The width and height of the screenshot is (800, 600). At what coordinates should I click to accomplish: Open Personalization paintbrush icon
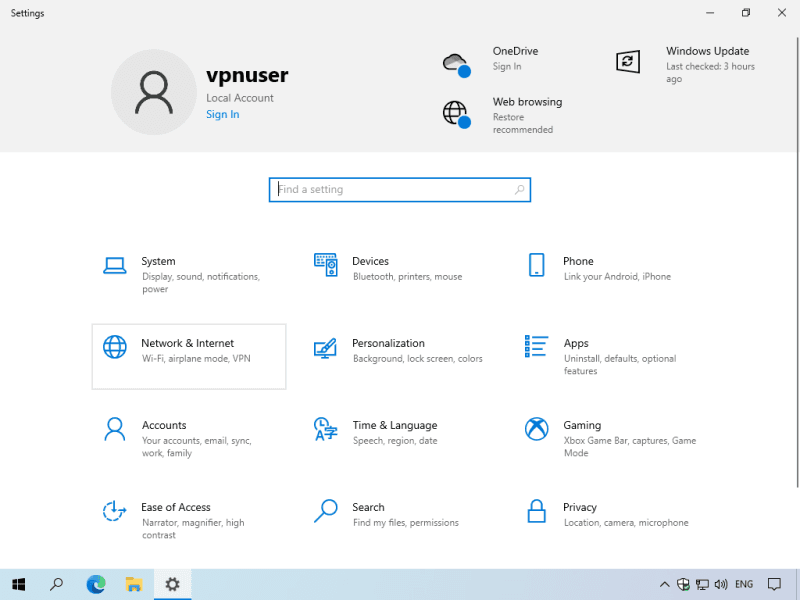point(325,347)
